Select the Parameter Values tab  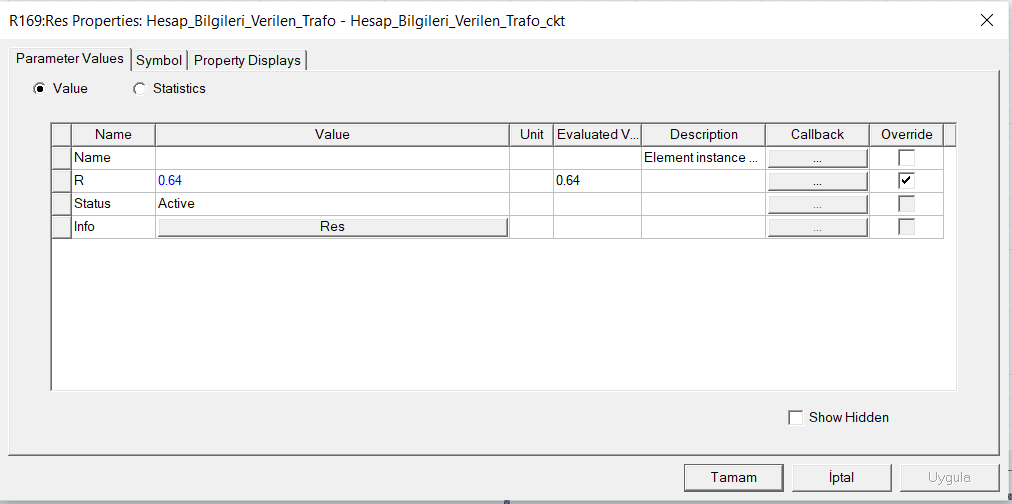[70, 59]
